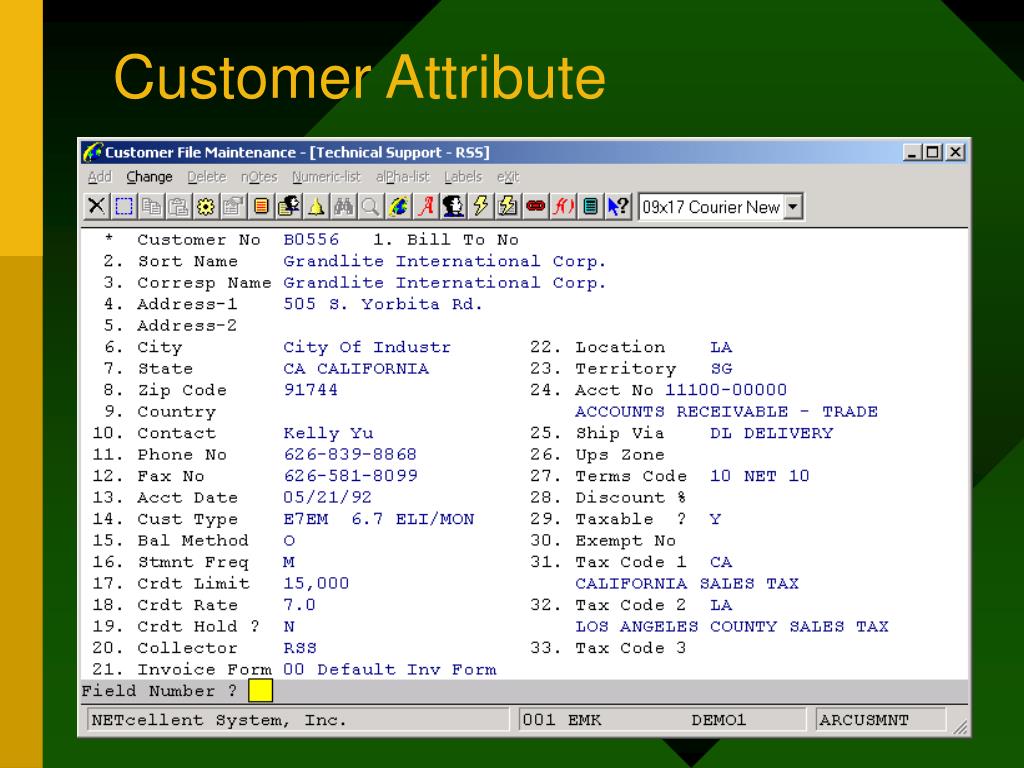
Task: Click the plain yellow lightning bolt icon
Action: 481,206
